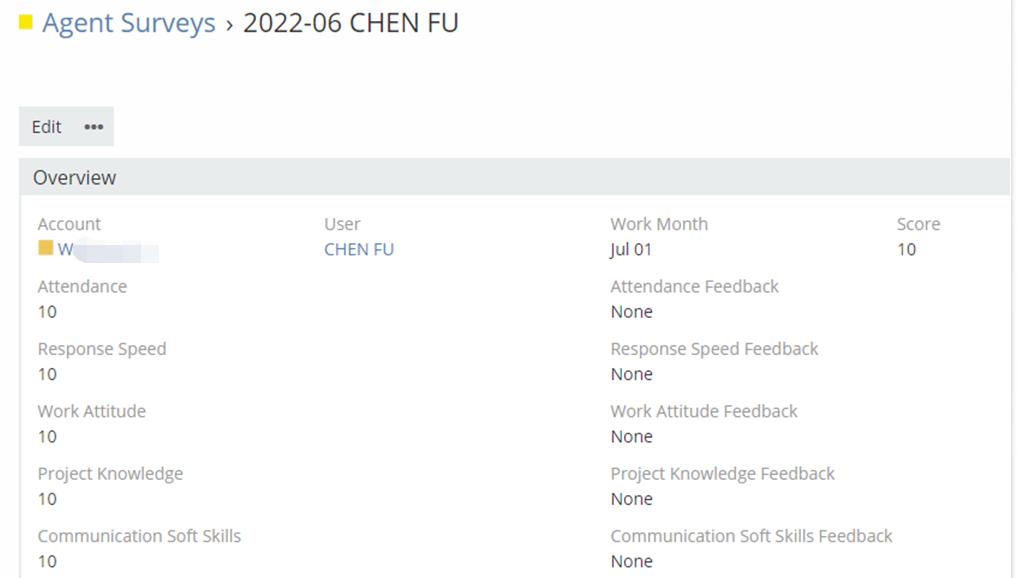Click the Work Month value Jul 01
The image size is (1022, 578).
[631, 249]
